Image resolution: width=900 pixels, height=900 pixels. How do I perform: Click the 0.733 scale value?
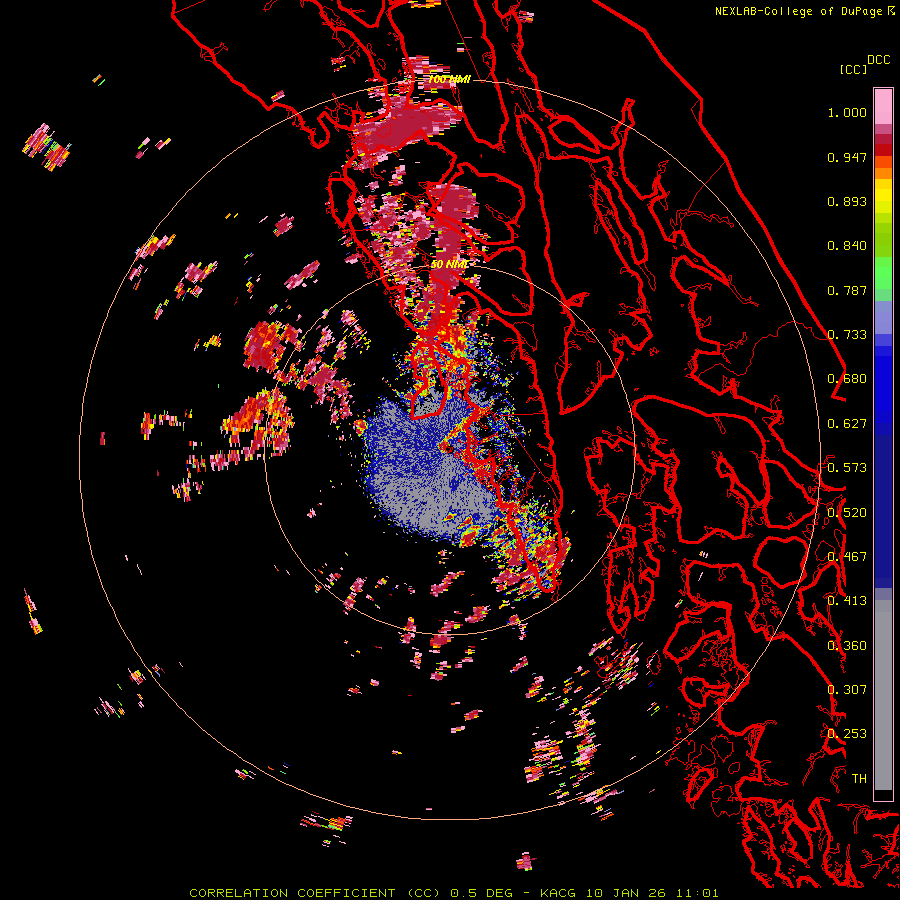tap(847, 335)
